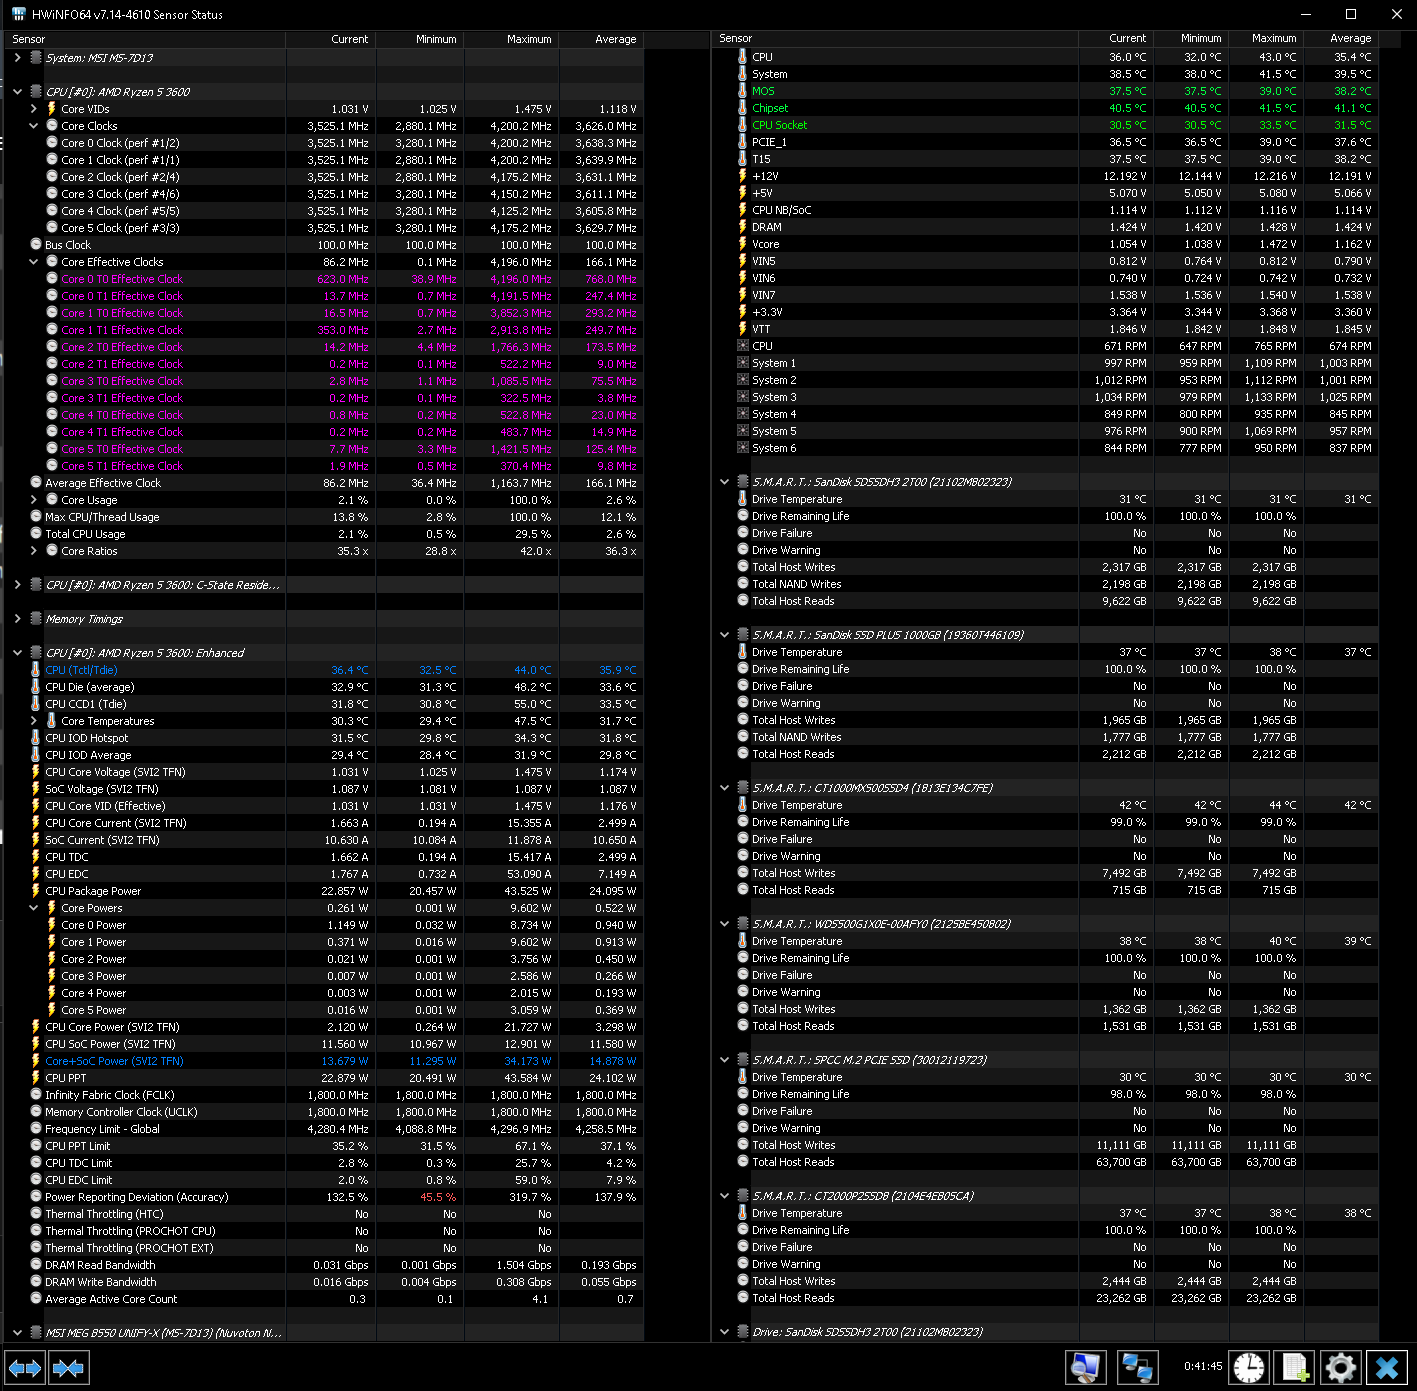Select the Average Active Core Count row

coord(324,1299)
